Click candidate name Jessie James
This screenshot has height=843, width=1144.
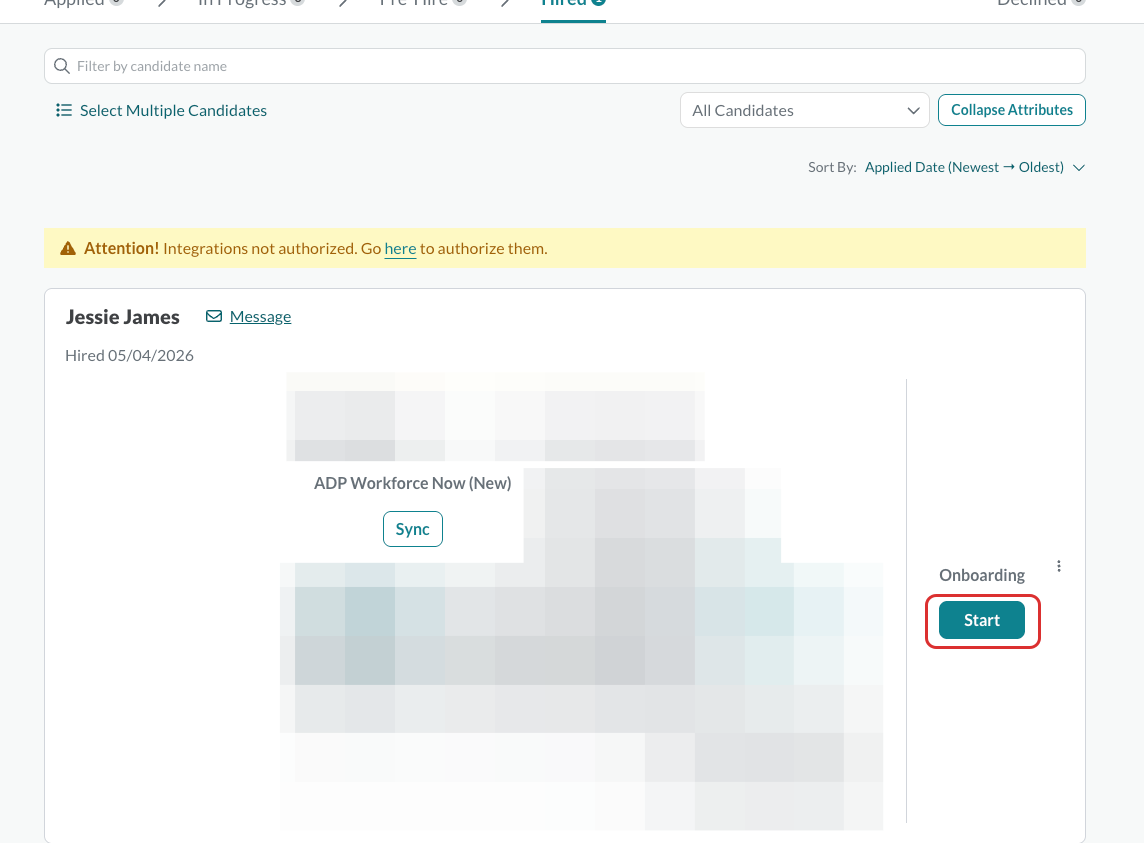(x=123, y=317)
